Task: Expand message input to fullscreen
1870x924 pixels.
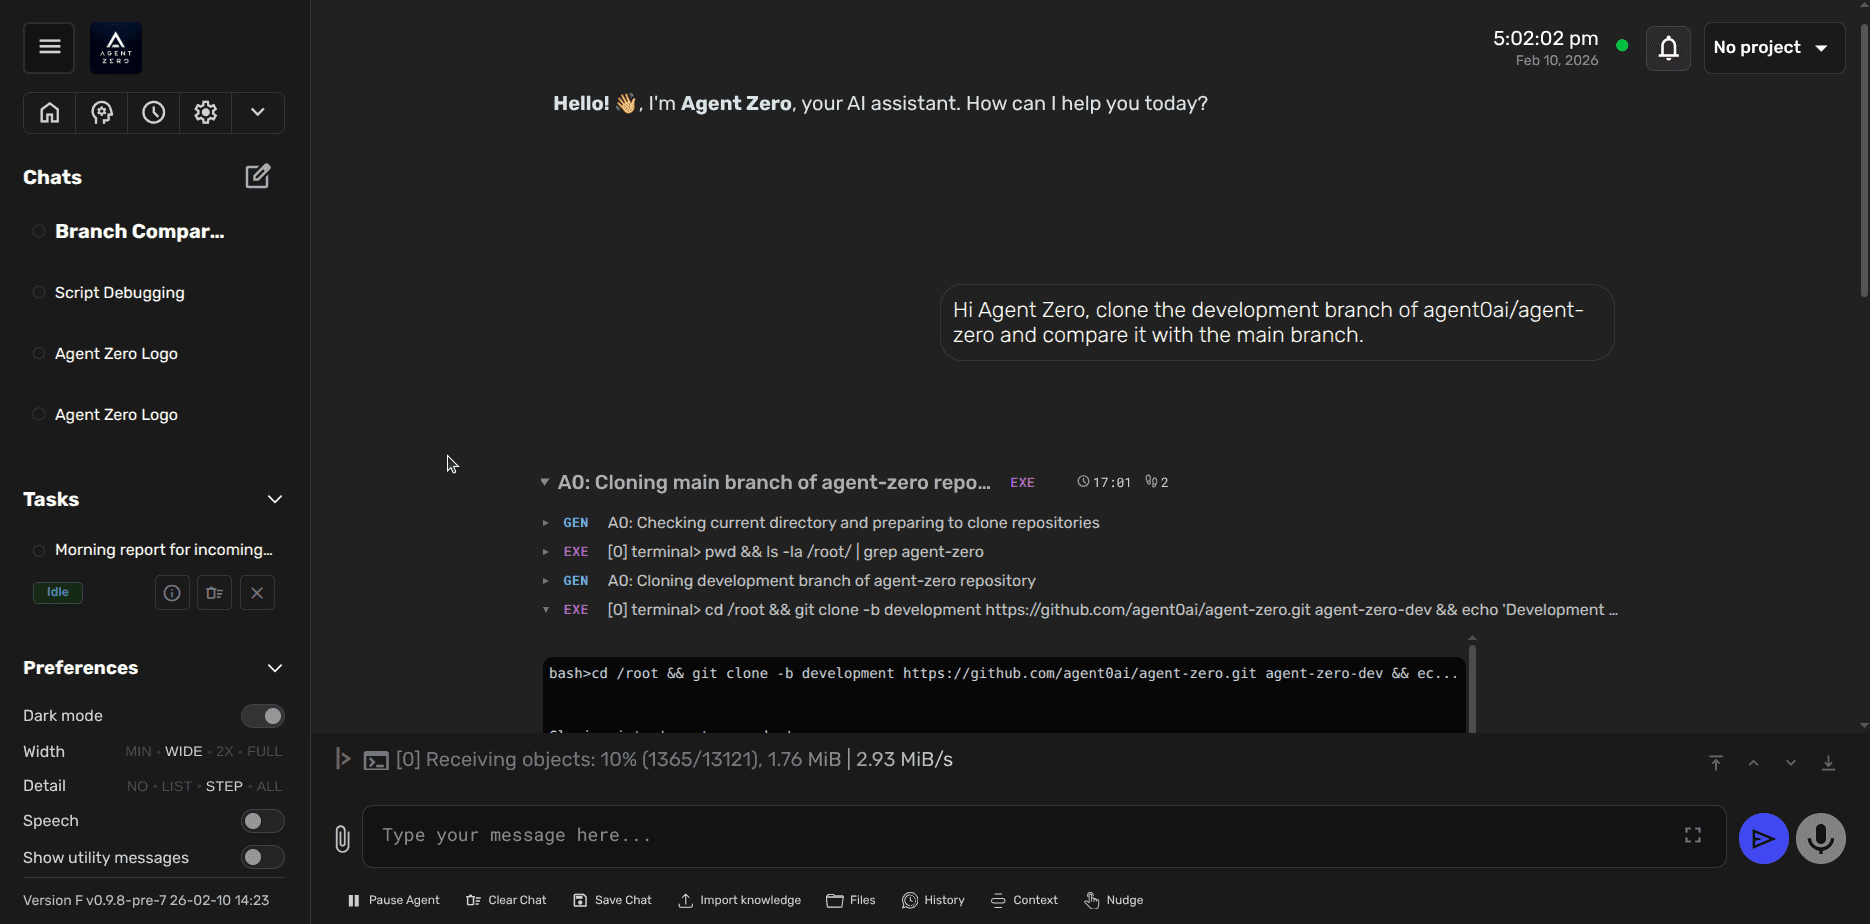Action: pos(1693,835)
